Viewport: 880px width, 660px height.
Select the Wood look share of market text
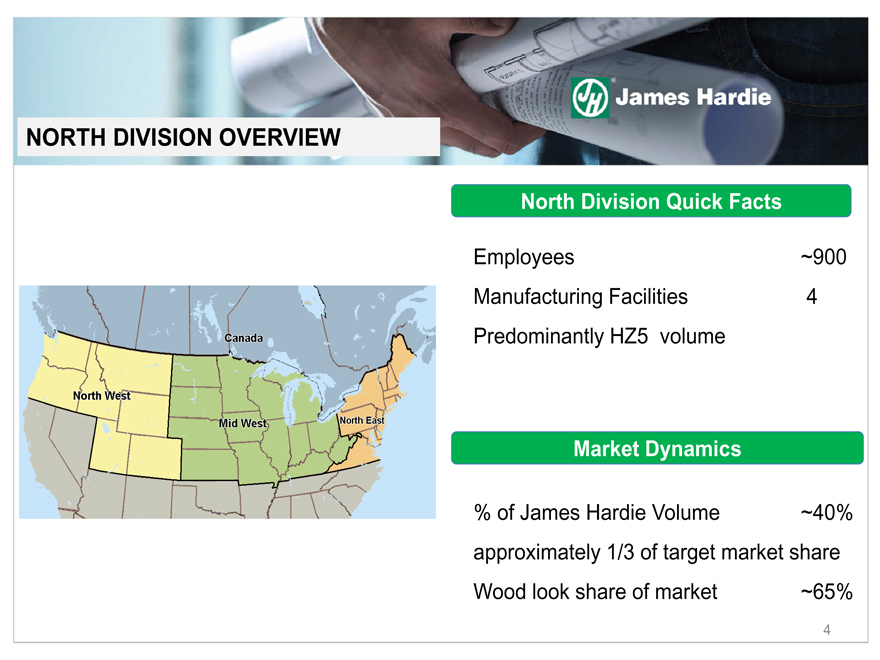(x=595, y=591)
